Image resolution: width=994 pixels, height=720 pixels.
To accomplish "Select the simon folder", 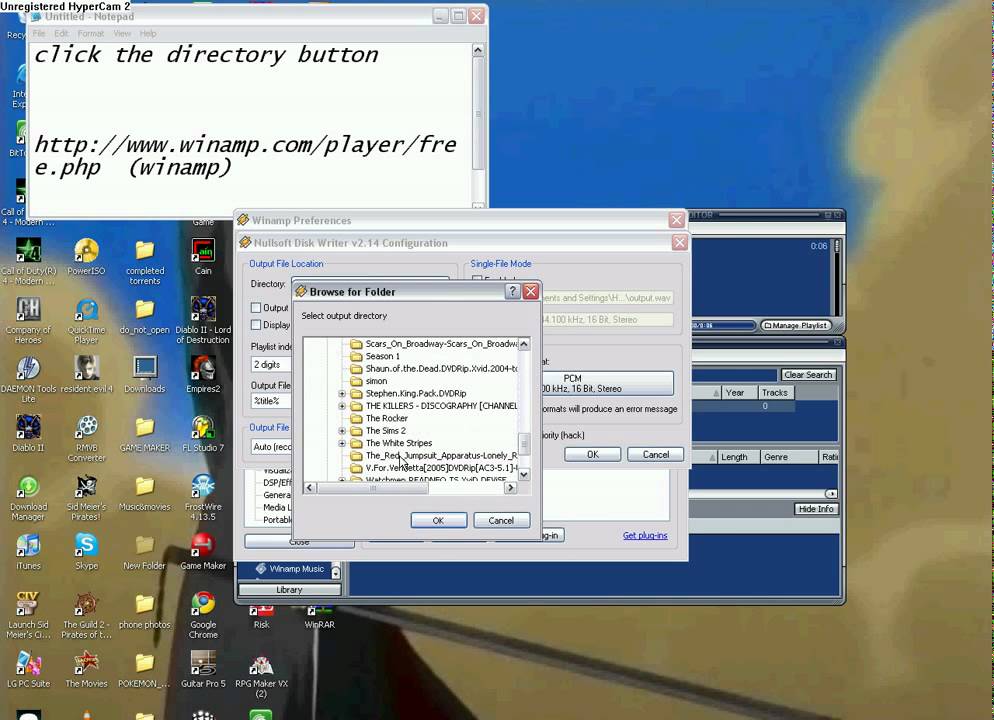I will [x=376, y=381].
